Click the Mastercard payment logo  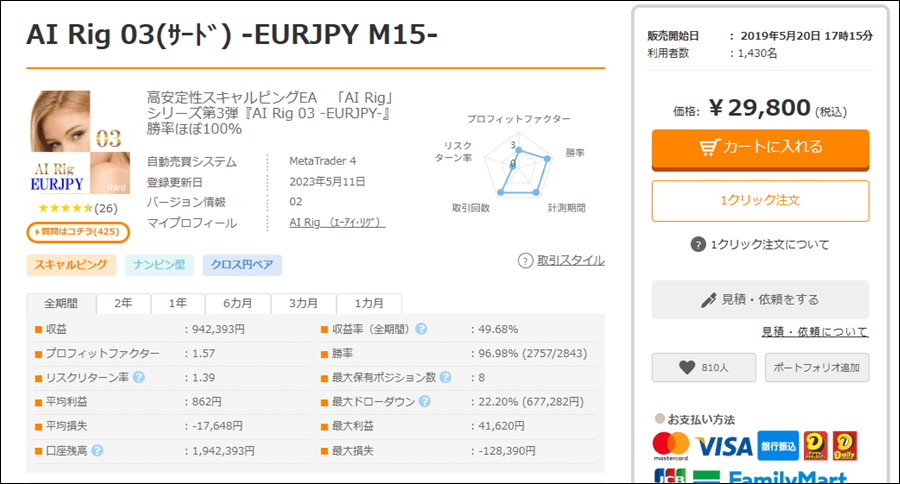click(x=671, y=446)
